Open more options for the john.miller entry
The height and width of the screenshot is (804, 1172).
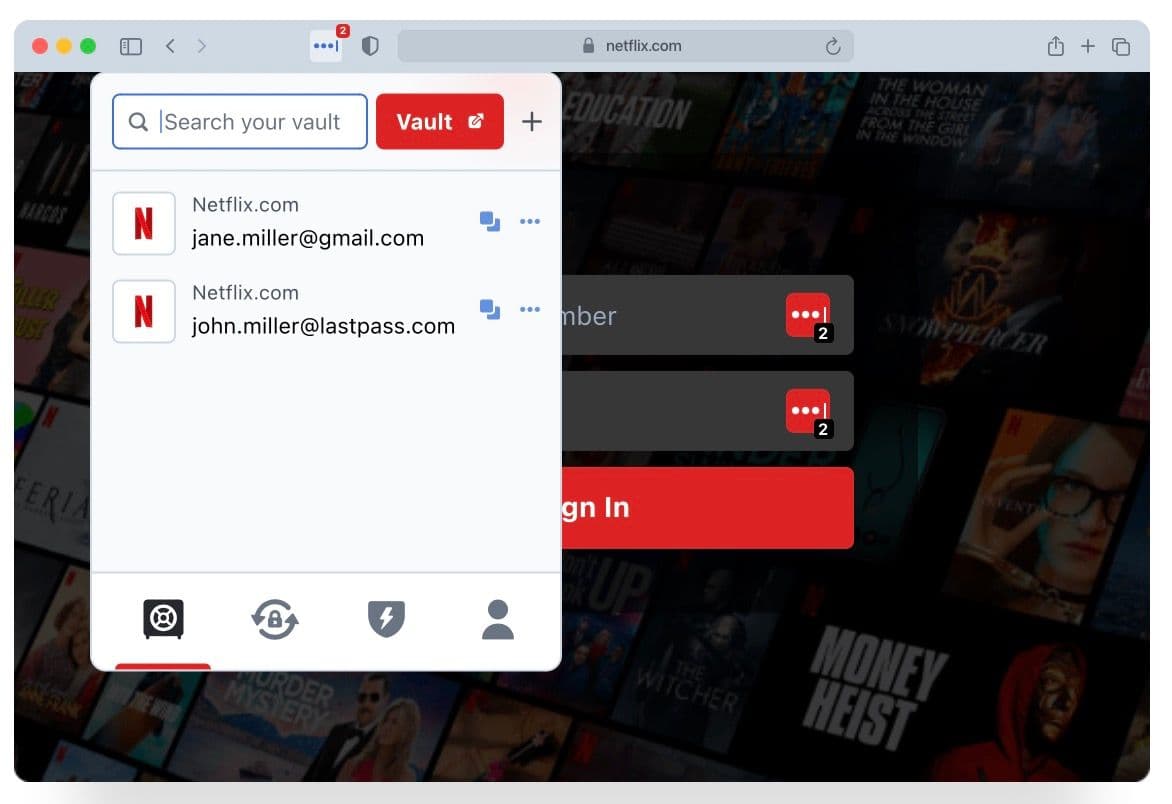point(530,310)
